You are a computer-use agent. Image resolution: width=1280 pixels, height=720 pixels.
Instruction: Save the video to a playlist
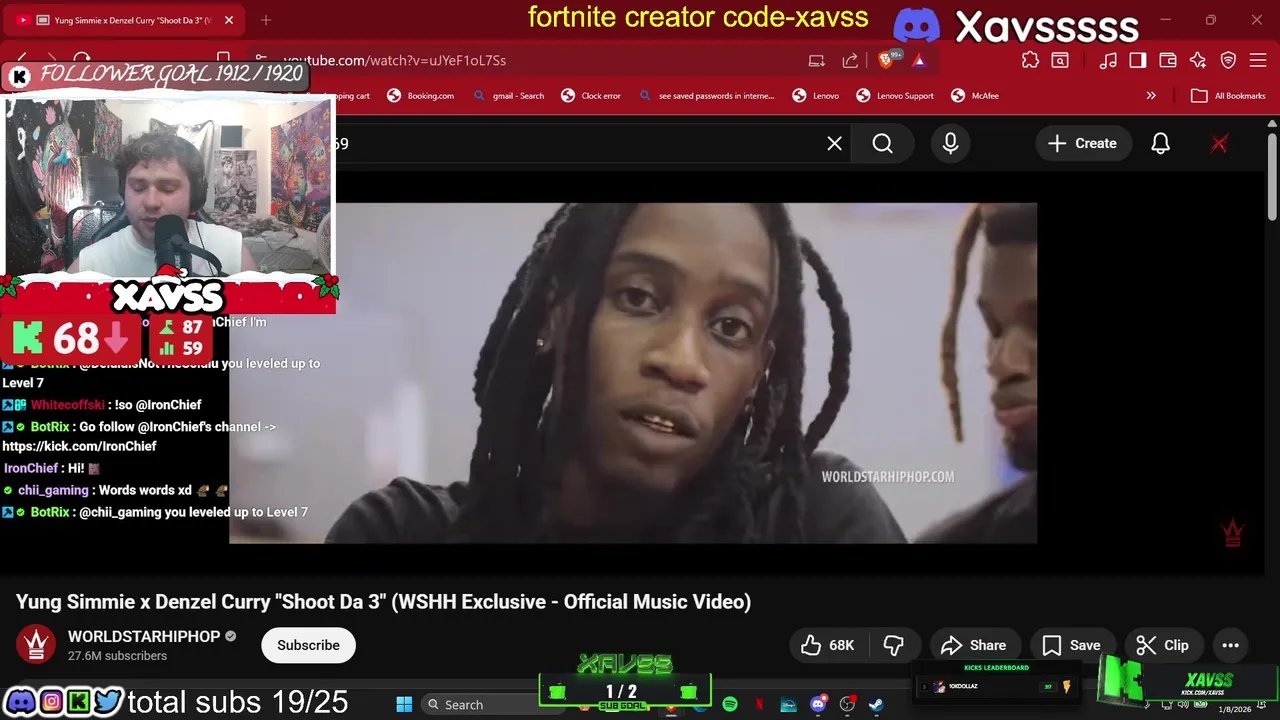click(1071, 645)
